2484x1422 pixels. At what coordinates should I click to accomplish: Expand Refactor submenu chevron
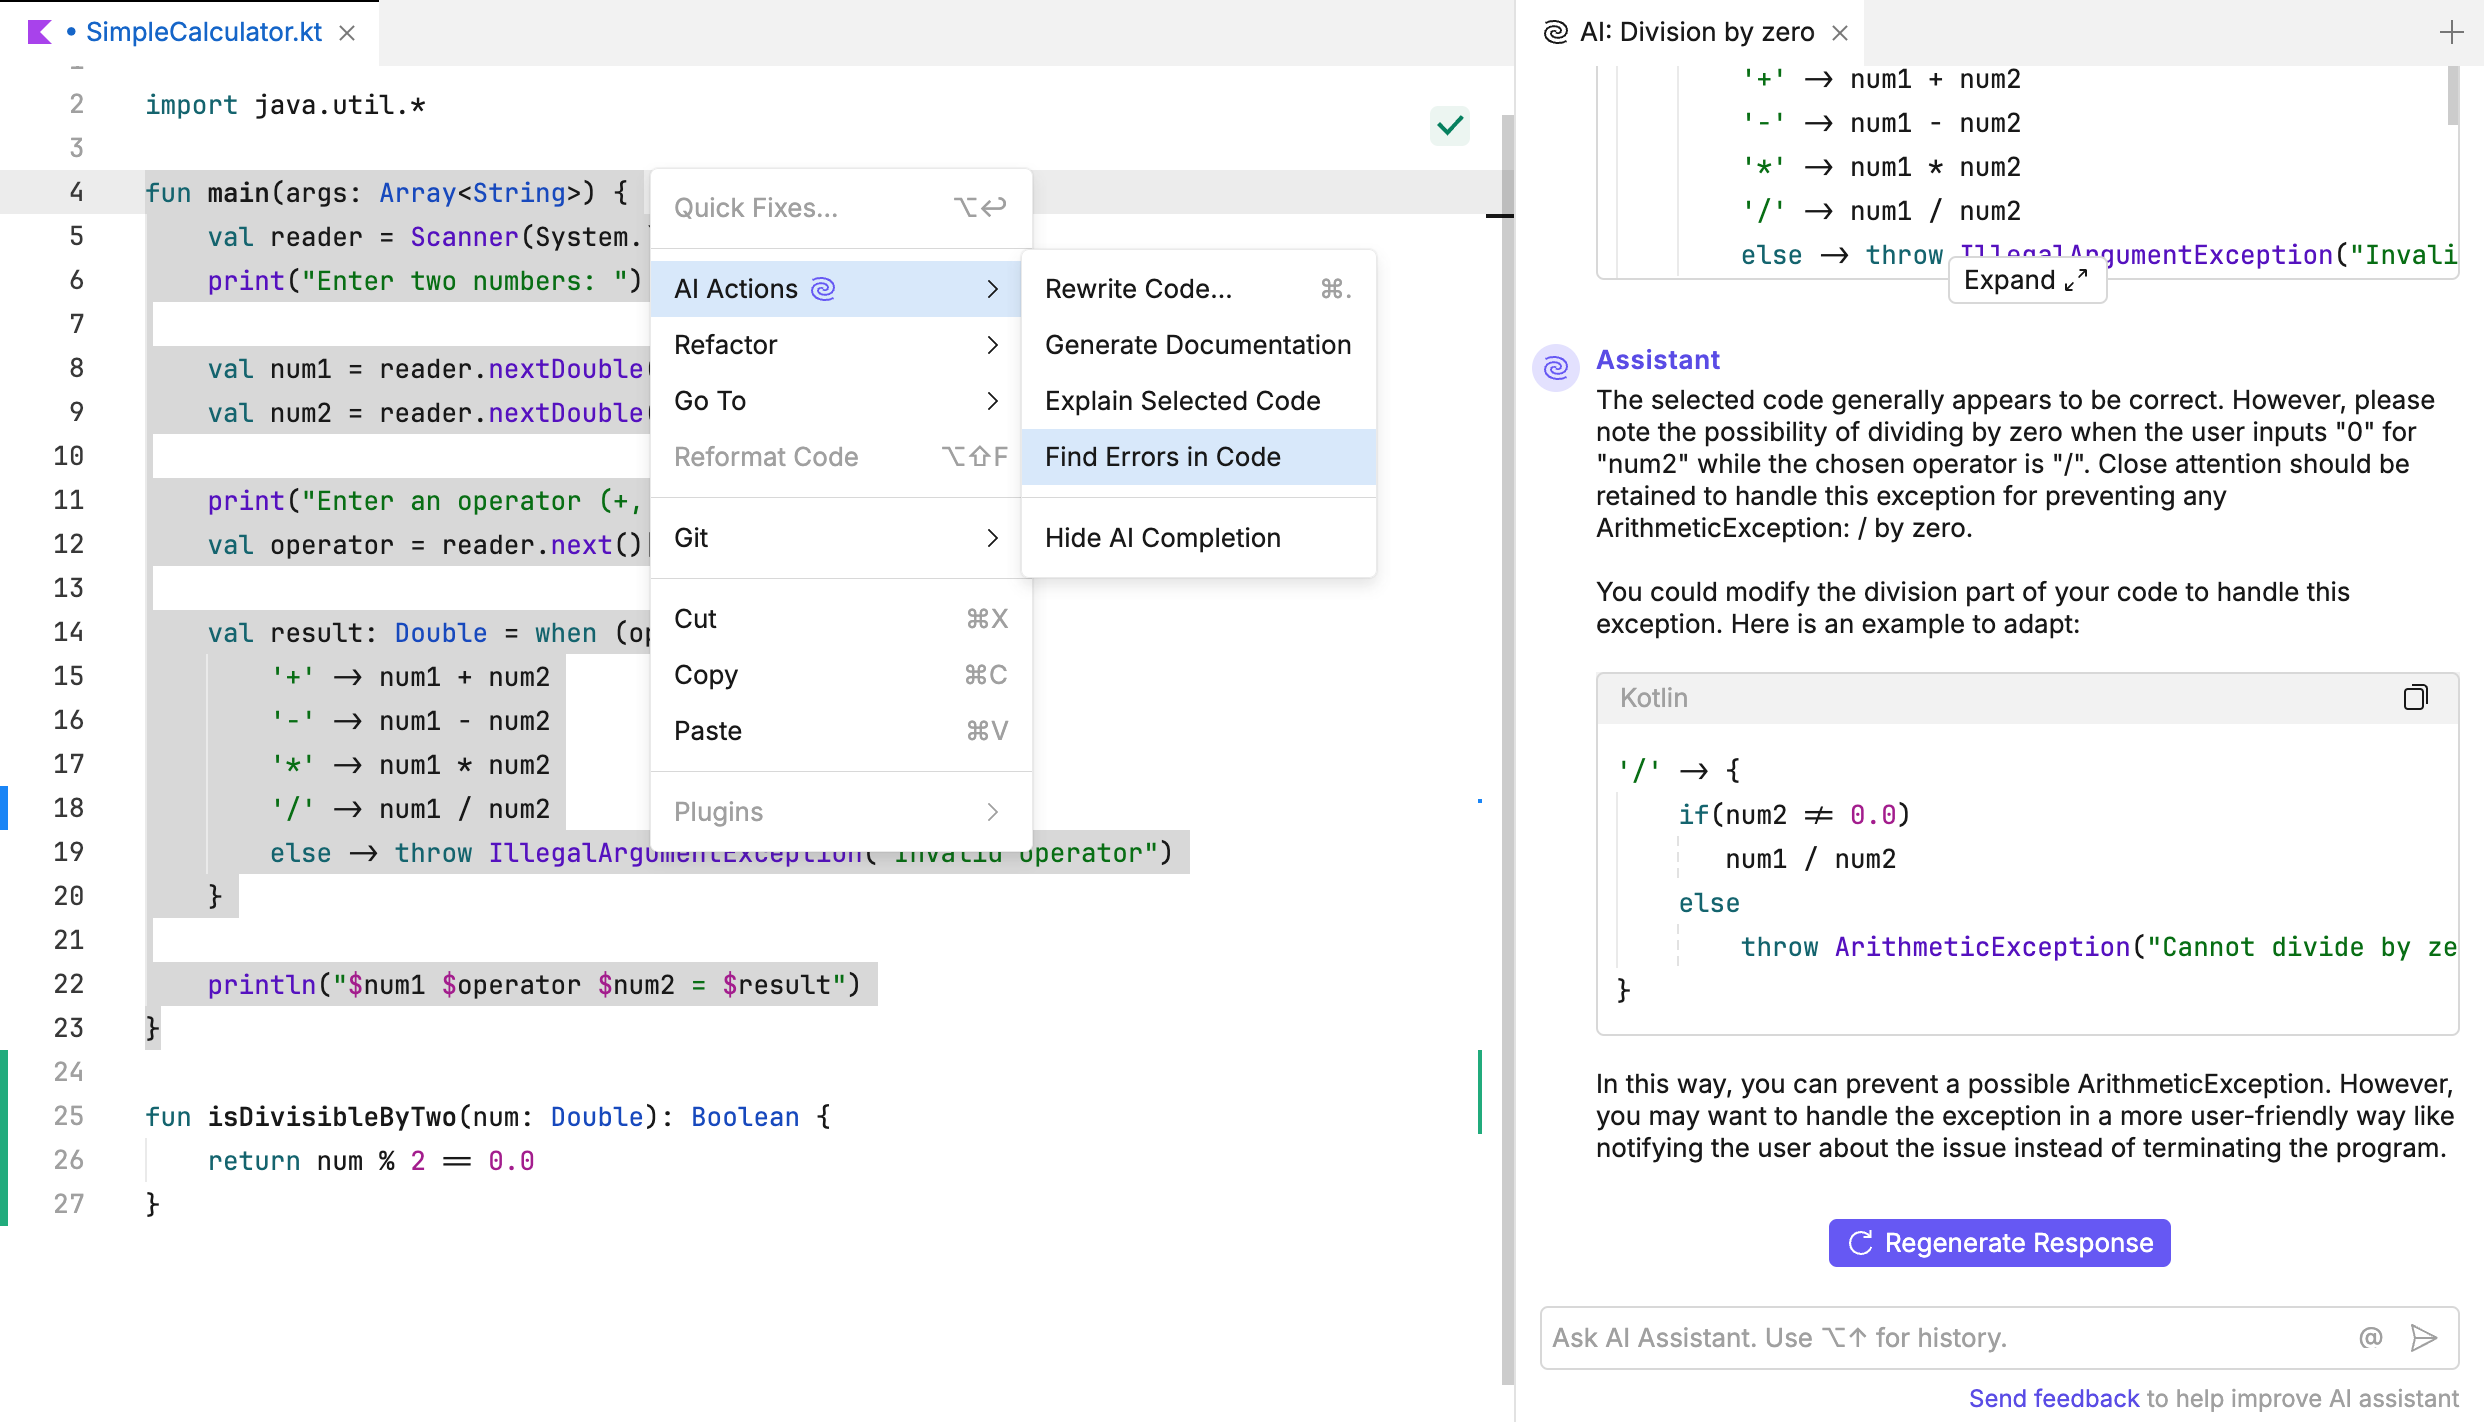(990, 344)
